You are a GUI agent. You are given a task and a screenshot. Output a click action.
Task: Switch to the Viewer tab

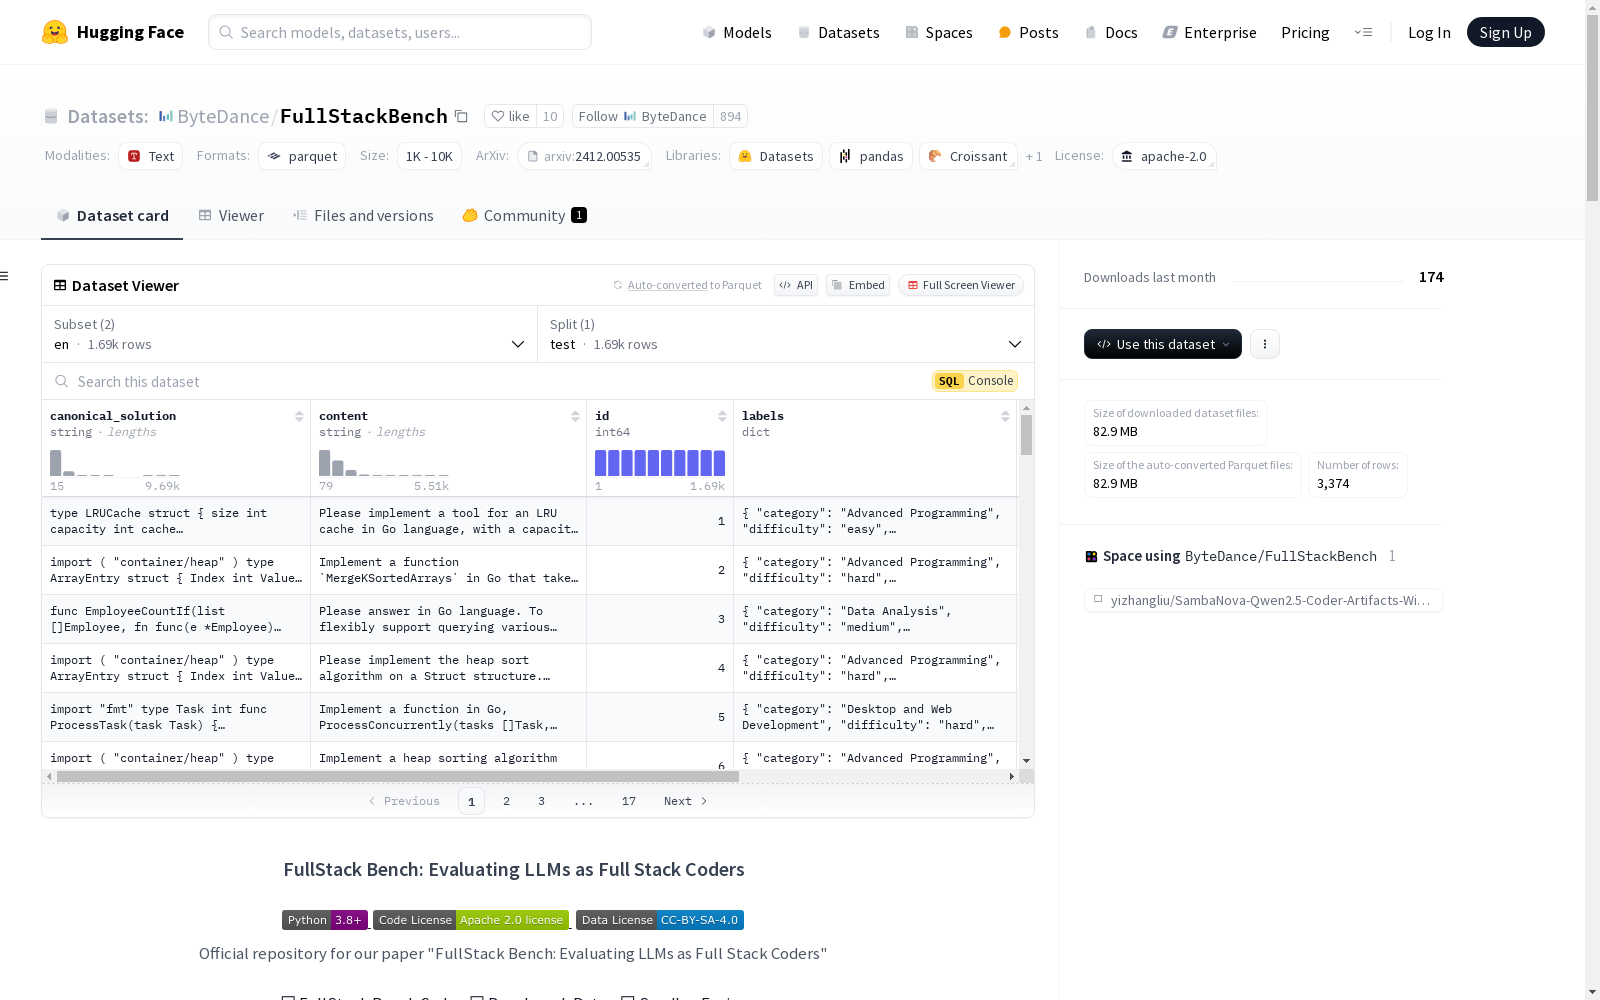tap(231, 216)
